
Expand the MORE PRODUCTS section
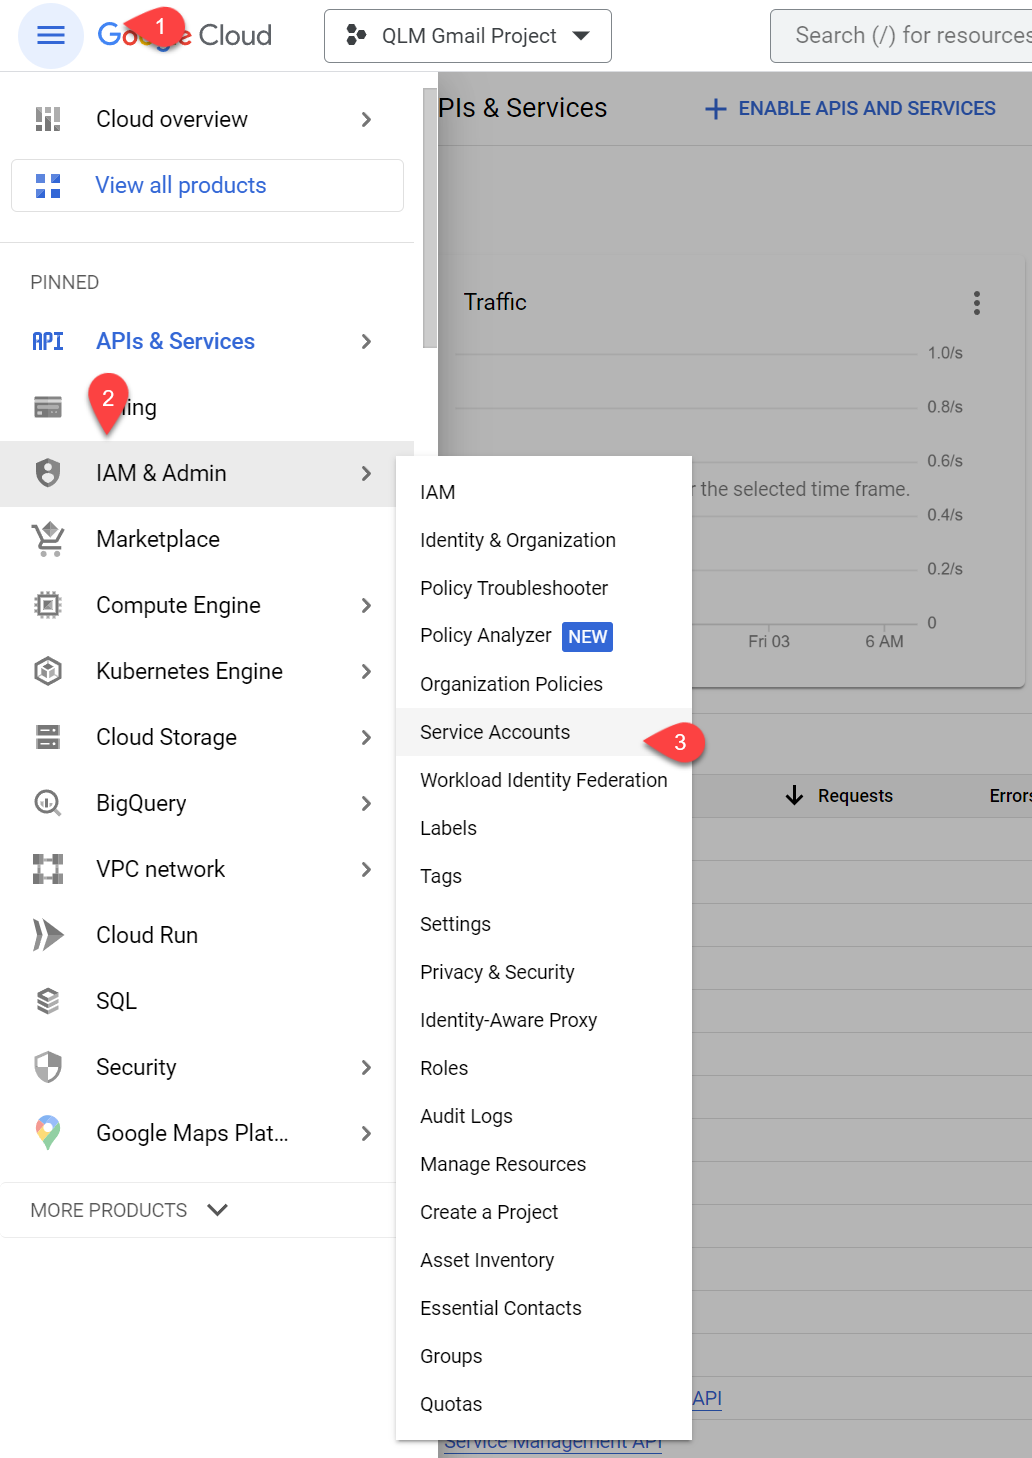(130, 1210)
